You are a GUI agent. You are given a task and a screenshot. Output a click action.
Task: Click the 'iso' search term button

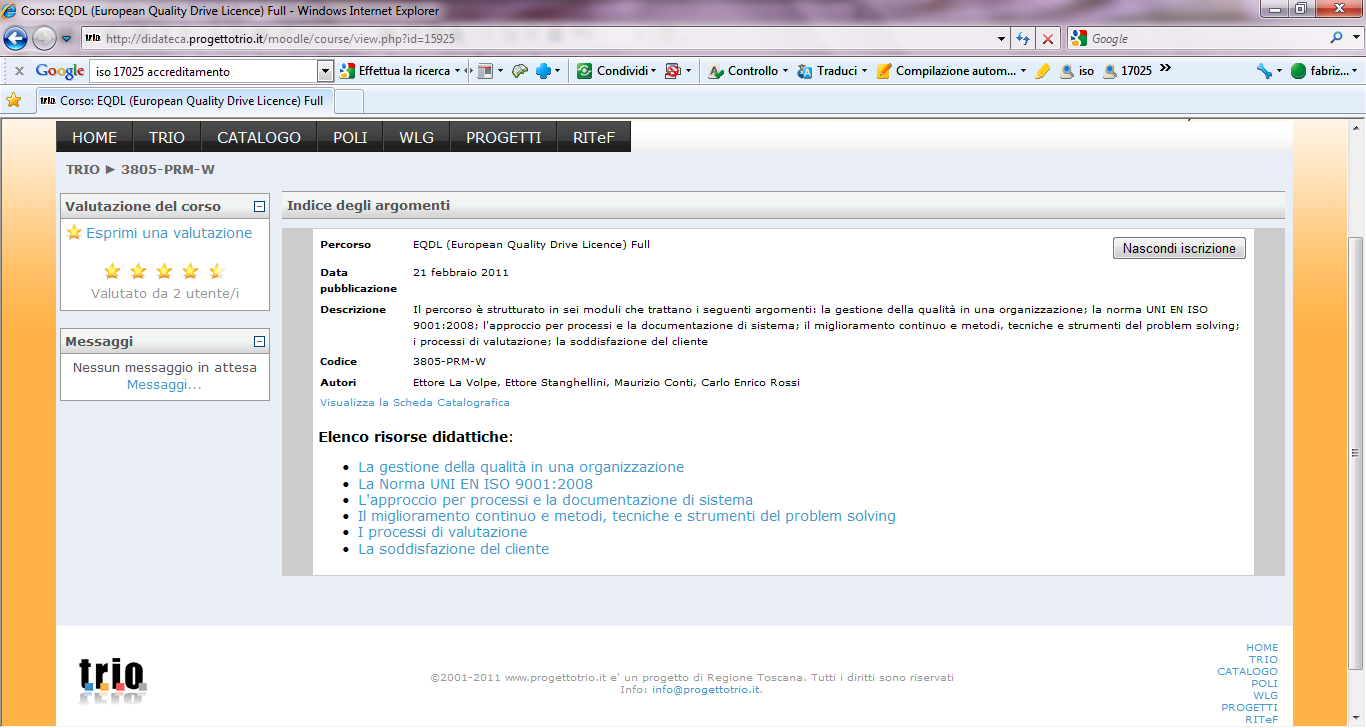click(1077, 71)
